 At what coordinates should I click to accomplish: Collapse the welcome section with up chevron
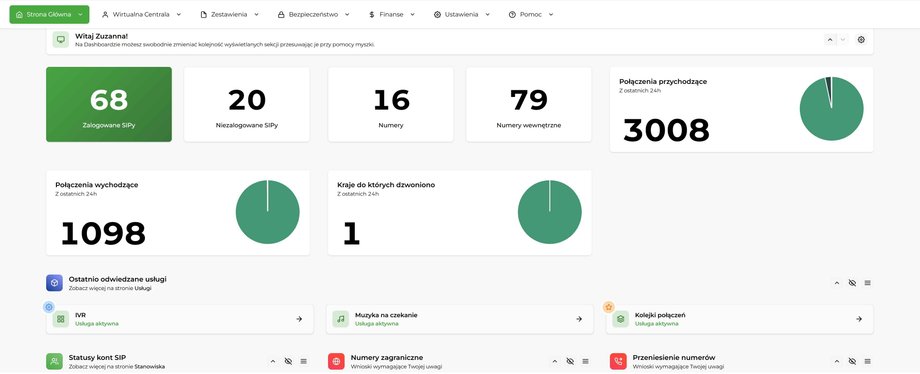830,40
